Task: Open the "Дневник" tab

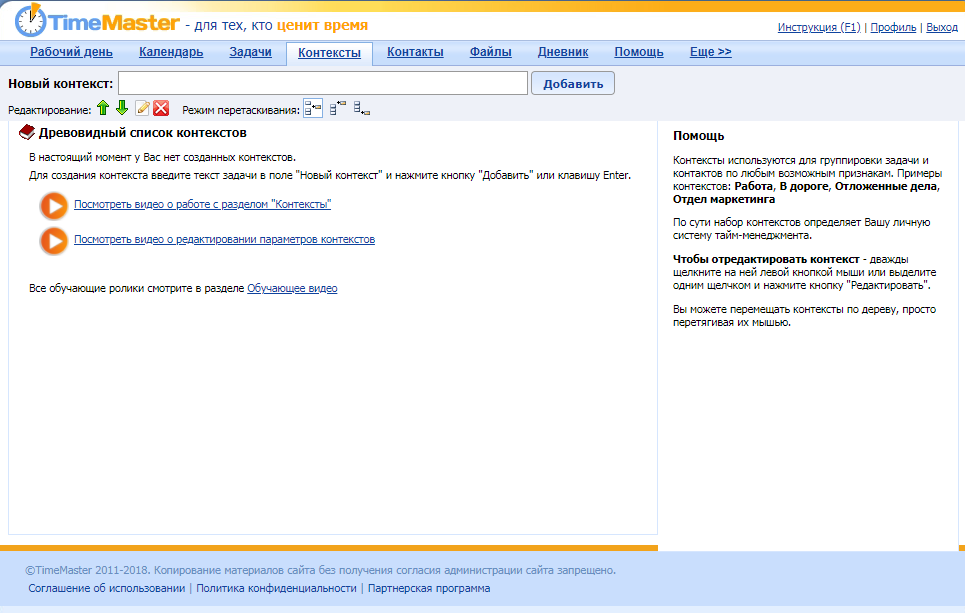Action: pos(563,52)
